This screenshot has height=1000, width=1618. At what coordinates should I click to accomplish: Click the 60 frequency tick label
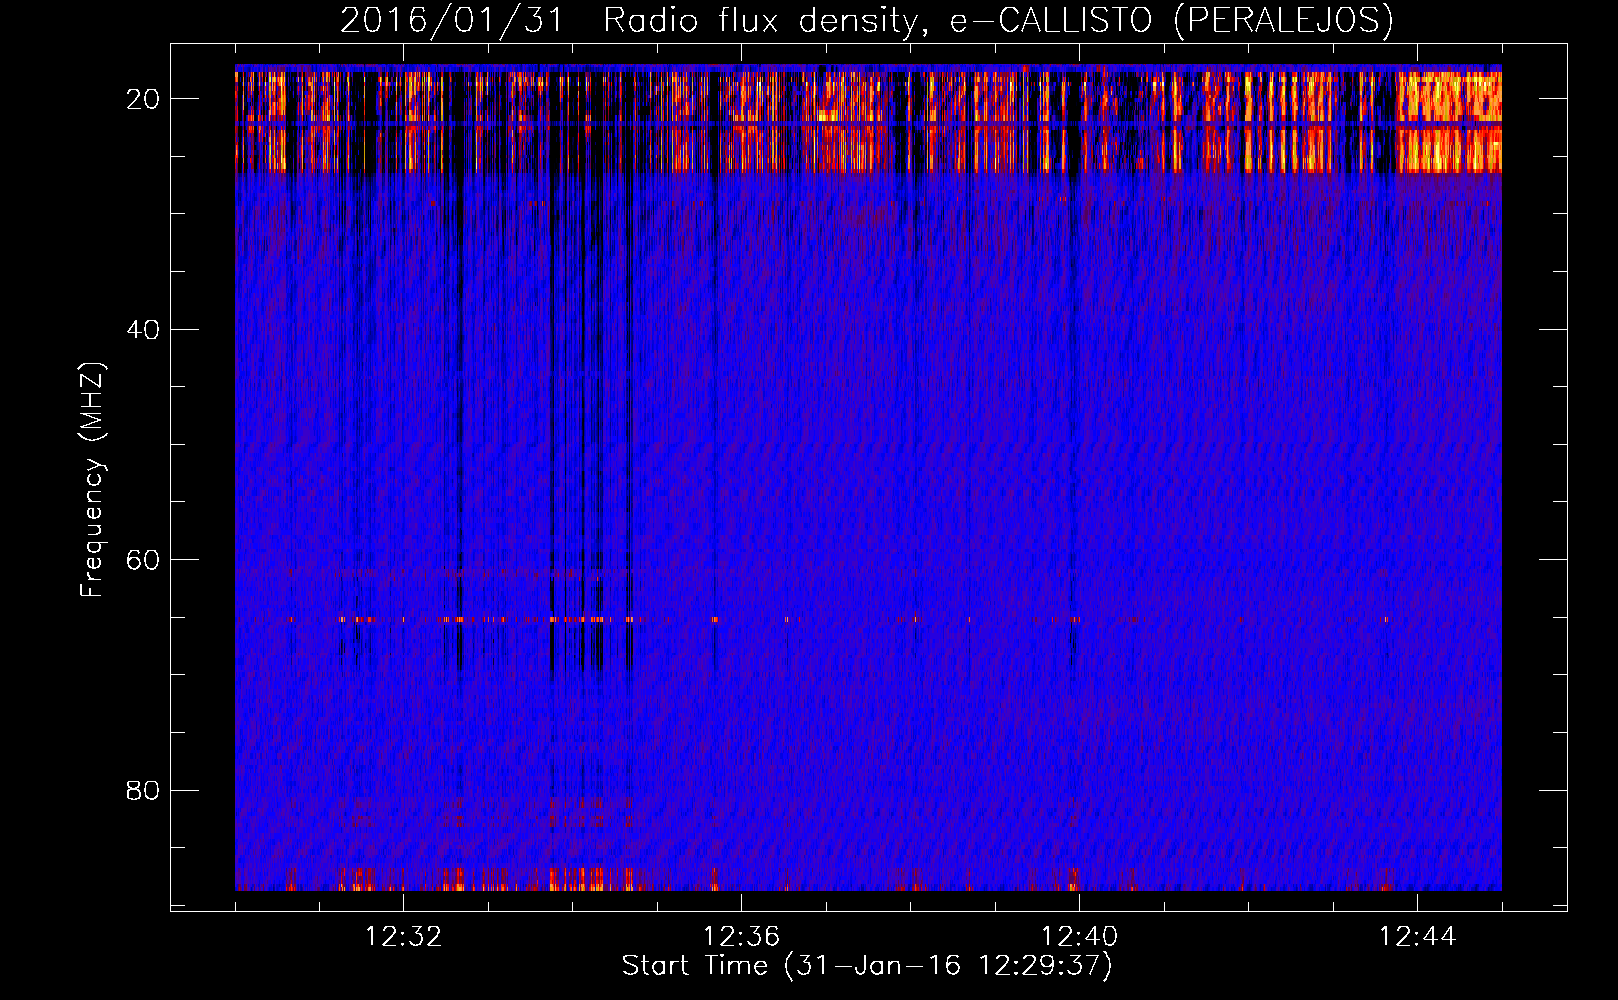click(x=143, y=560)
